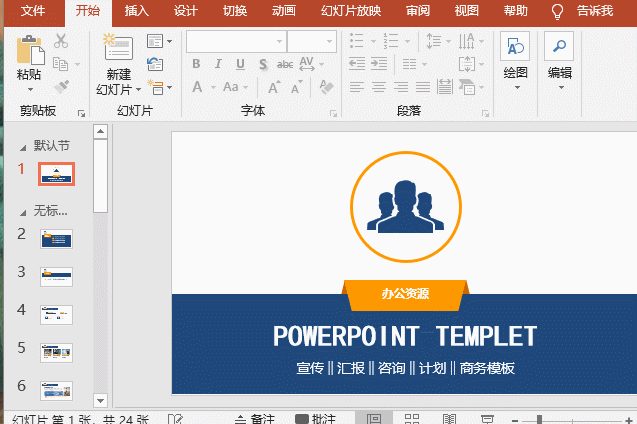The height and width of the screenshot is (424, 637).
Task: Toggle text Shadow effect
Action: click(263, 64)
